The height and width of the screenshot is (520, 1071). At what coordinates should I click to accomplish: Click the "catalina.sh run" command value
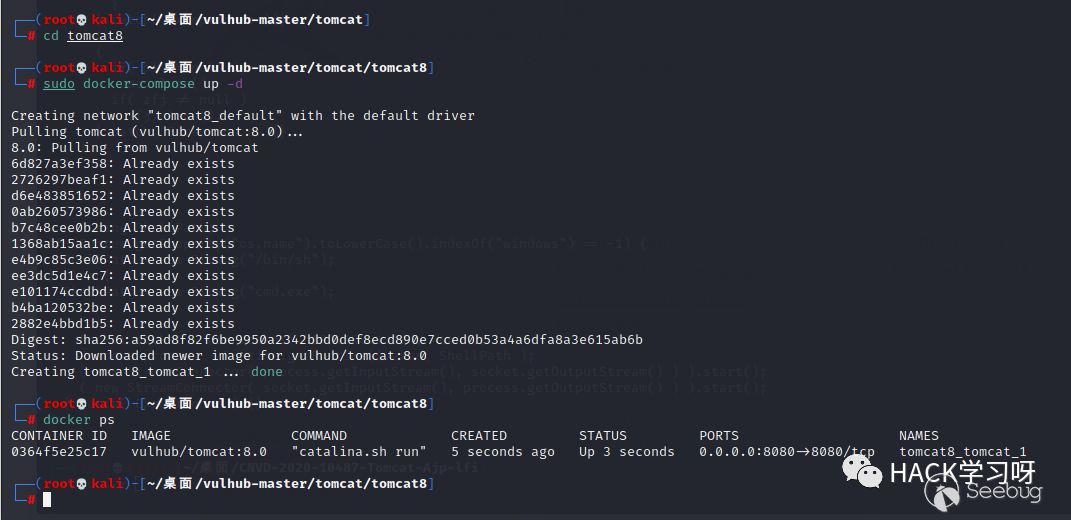click(x=359, y=452)
